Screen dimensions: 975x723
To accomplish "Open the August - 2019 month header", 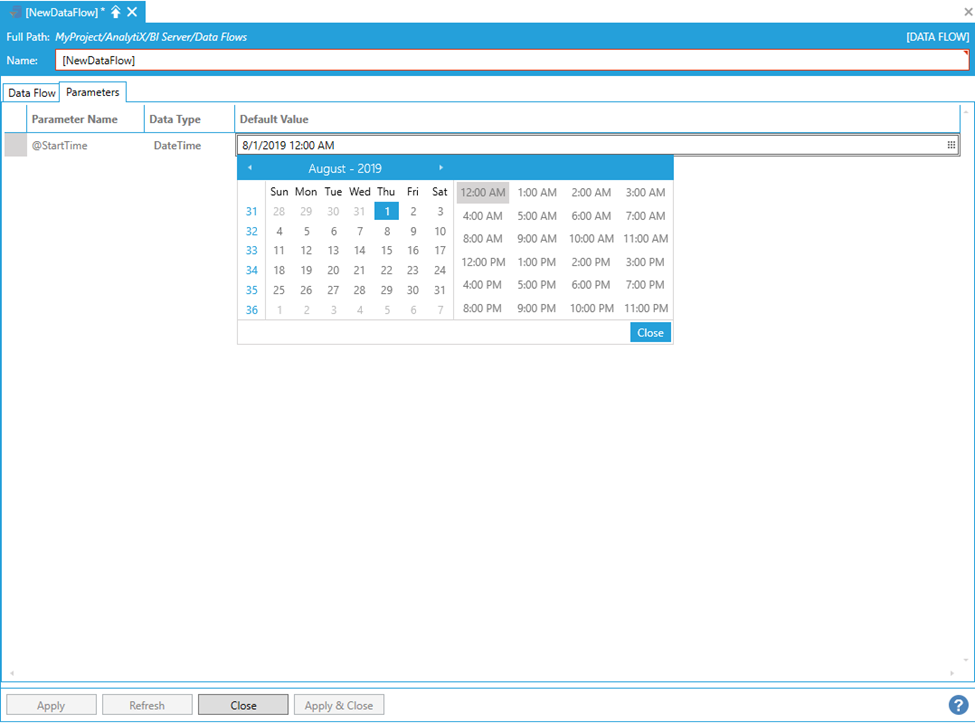I will pos(345,168).
